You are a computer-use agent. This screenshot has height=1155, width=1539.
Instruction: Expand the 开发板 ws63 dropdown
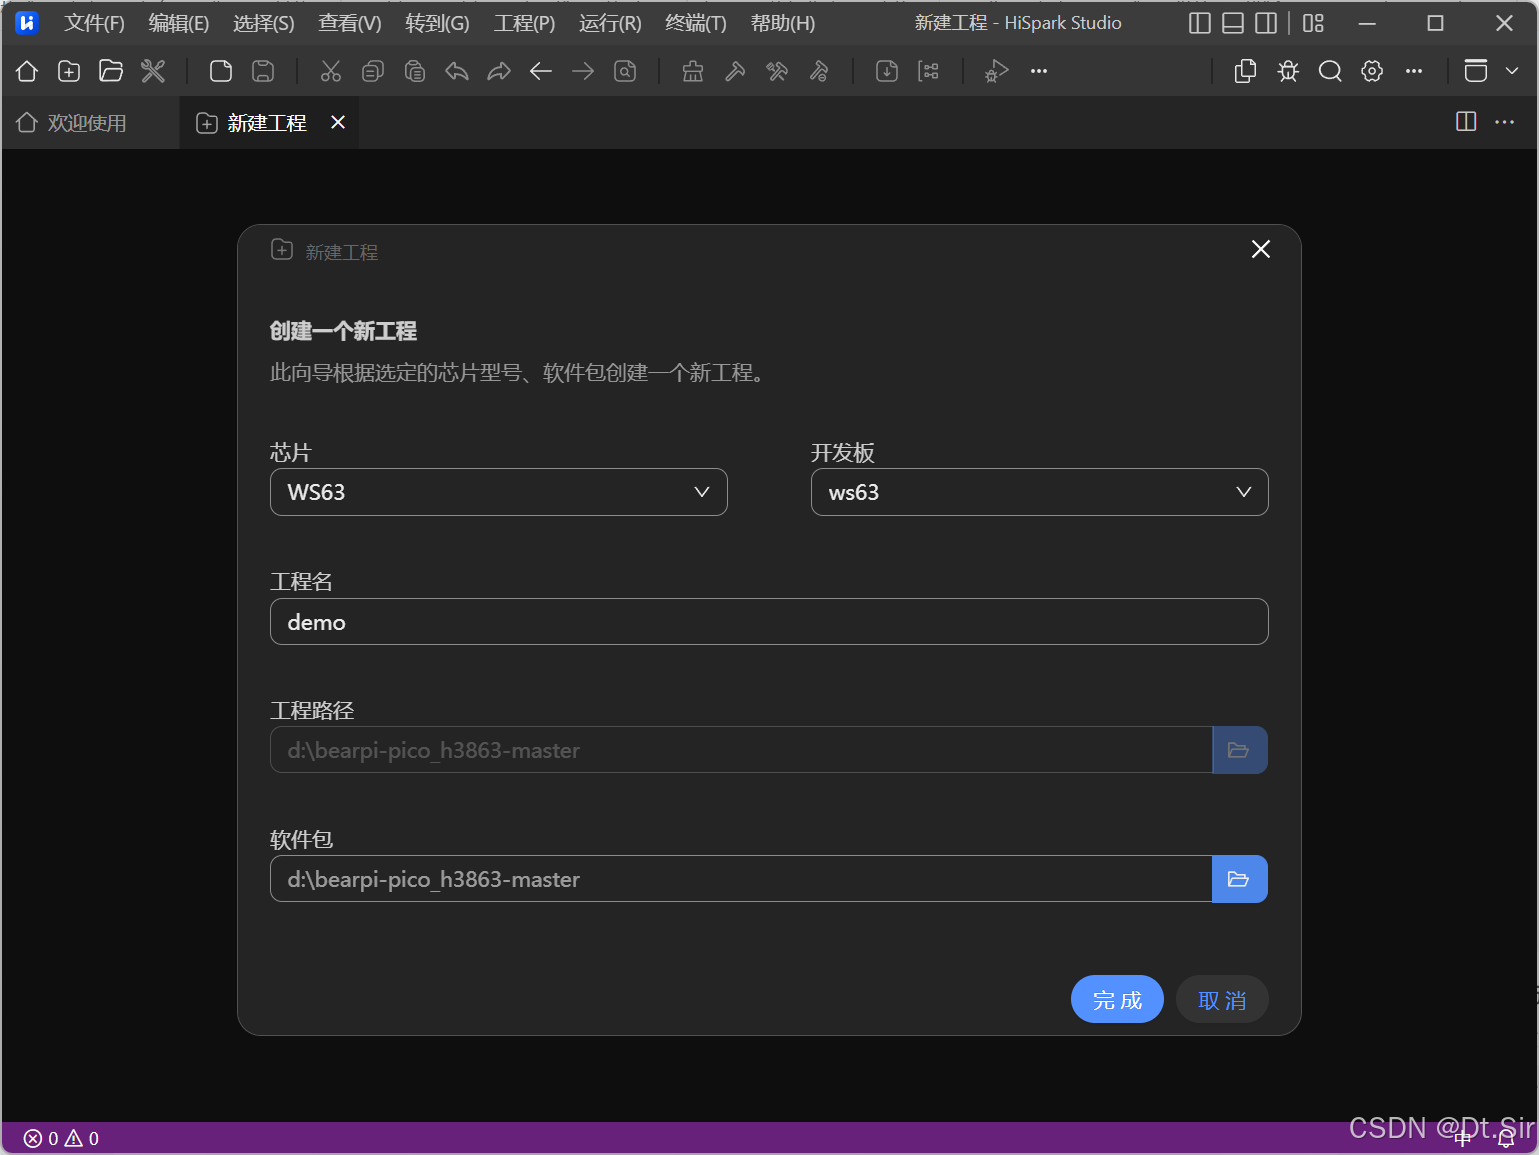pos(1040,492)
